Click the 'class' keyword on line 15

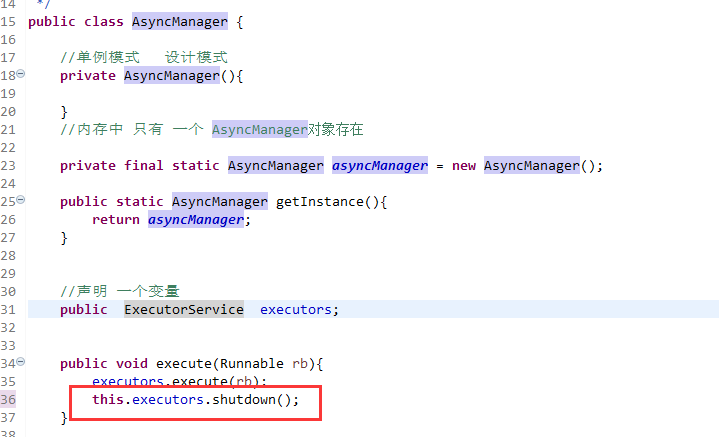(x=104, y=22)
